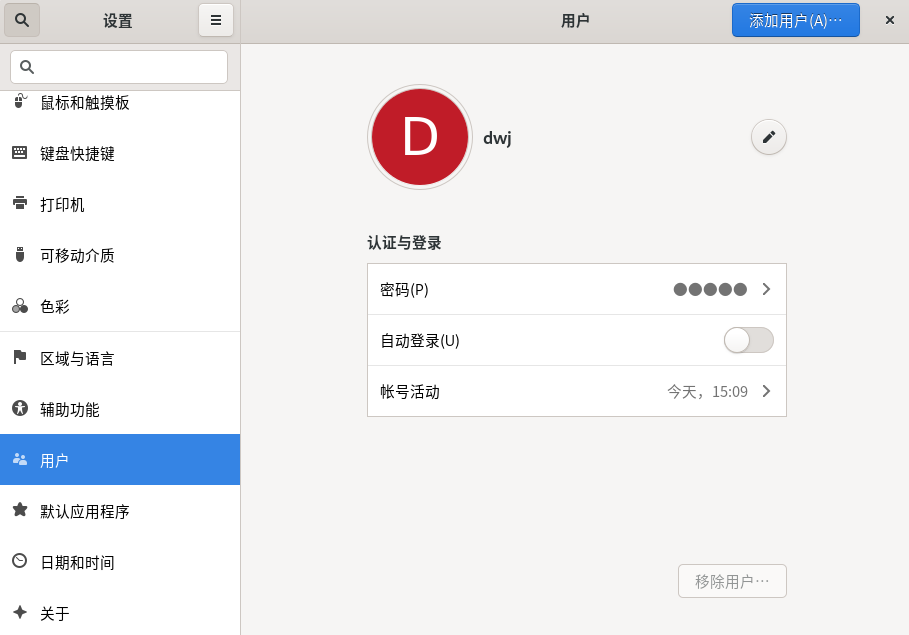Toggle the 自动登录 switch
The height and width of the screenshot is (635, 909).
click(748, 340)
